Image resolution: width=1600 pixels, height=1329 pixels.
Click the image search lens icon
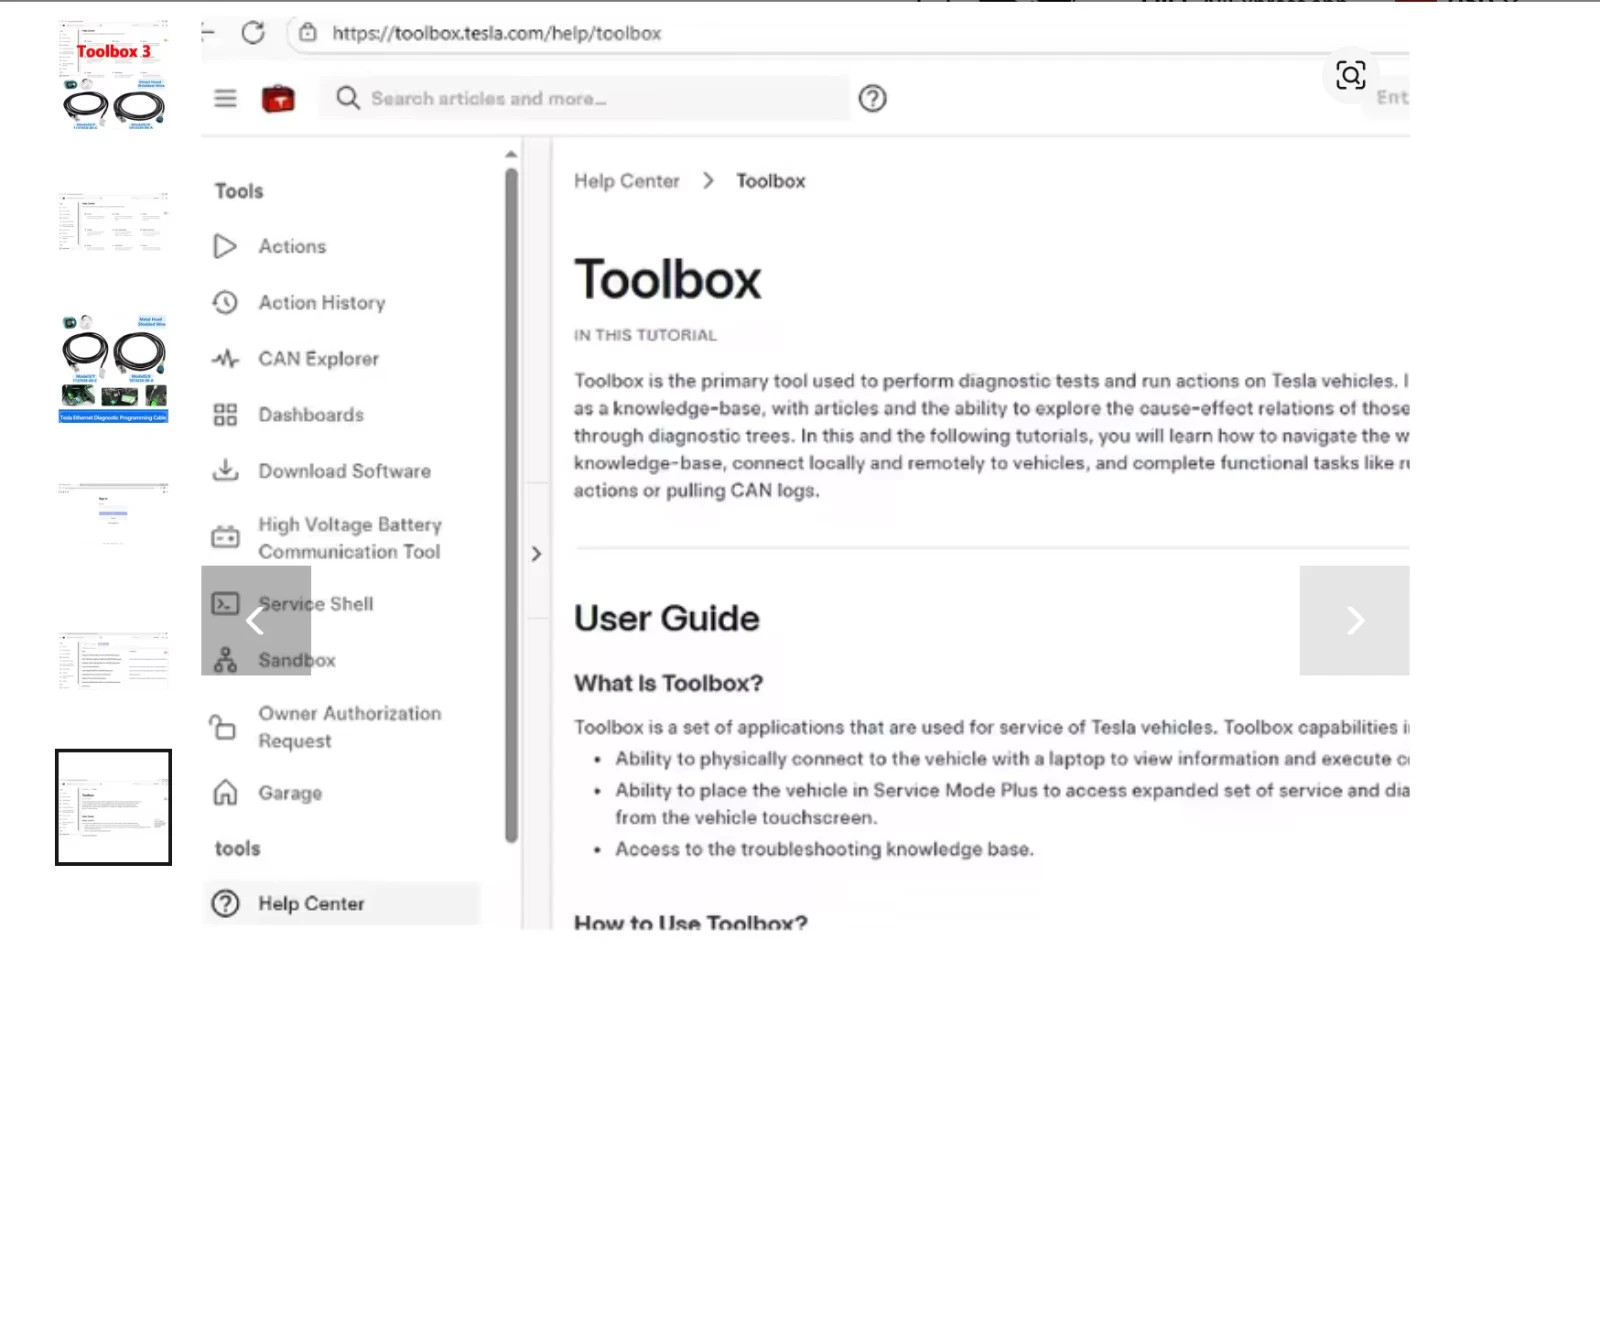[x=1350, y=75]
